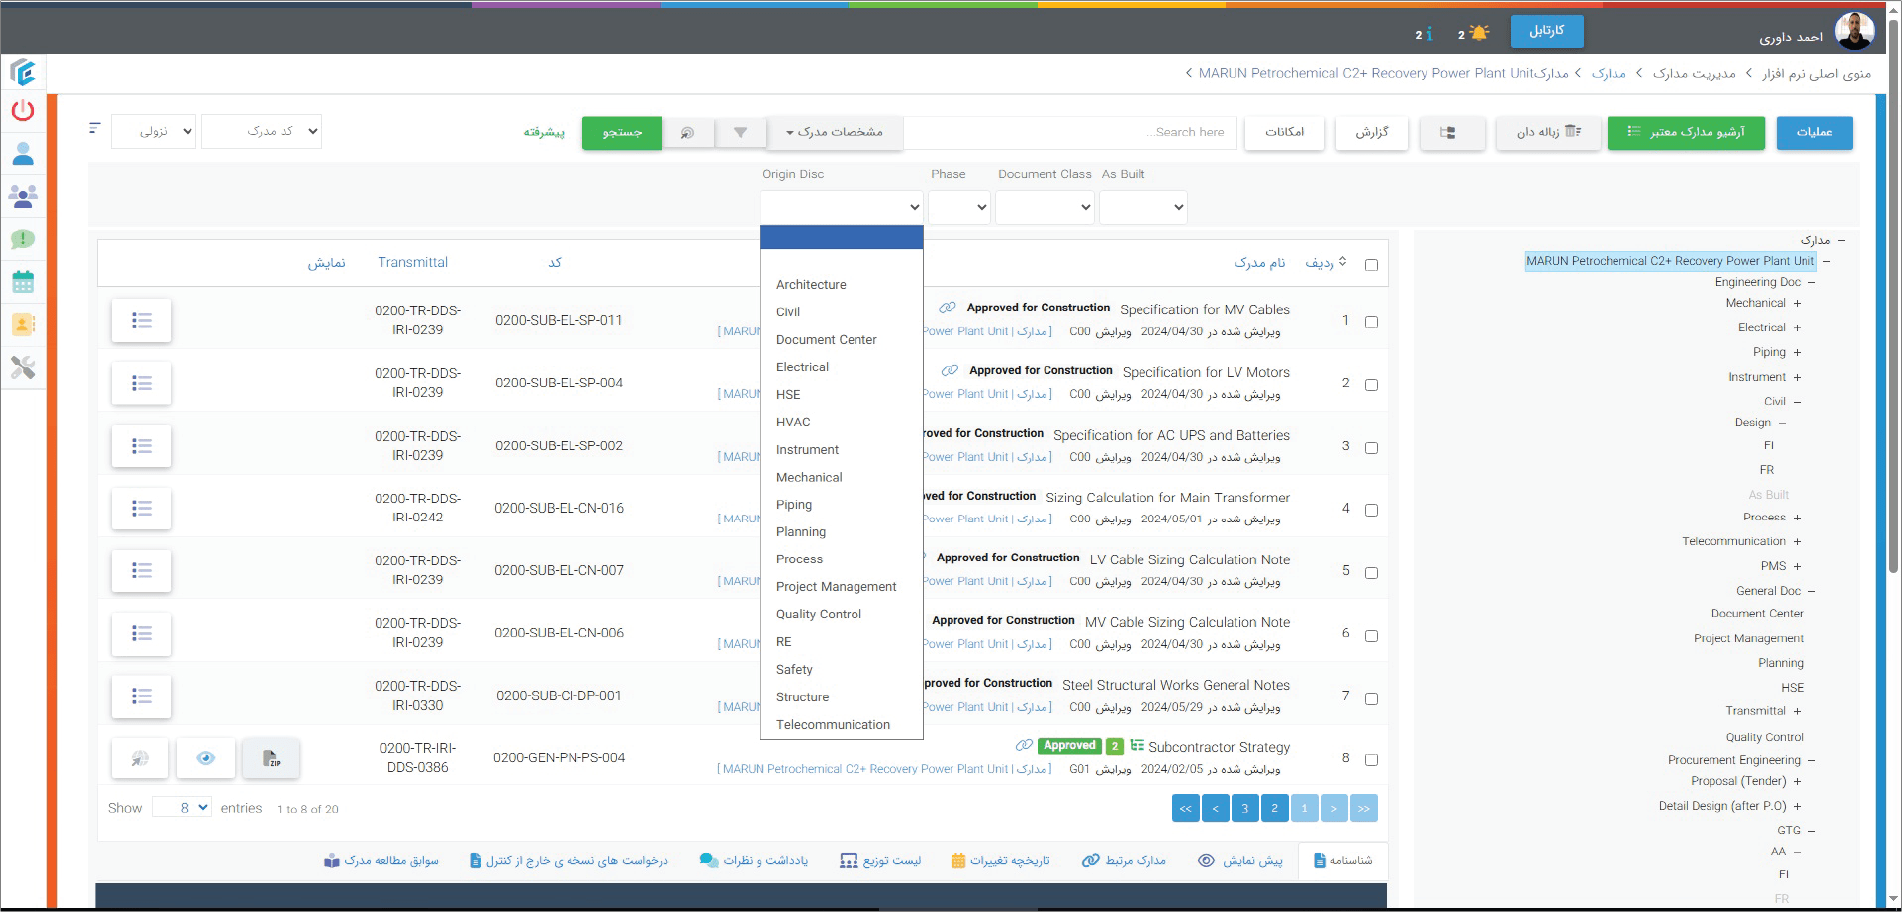Screen dimensions: 1902x912
Task: Choose Piping in the dropdown list
Action: (x=794, y=505)
